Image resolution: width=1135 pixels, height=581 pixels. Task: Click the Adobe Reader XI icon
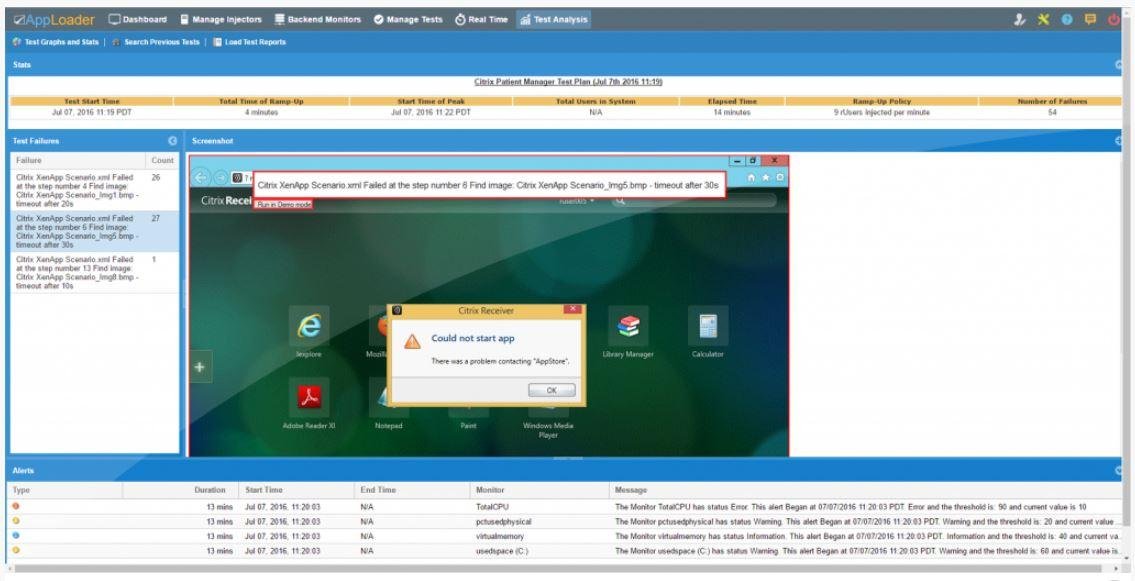(x=309, y=397)
